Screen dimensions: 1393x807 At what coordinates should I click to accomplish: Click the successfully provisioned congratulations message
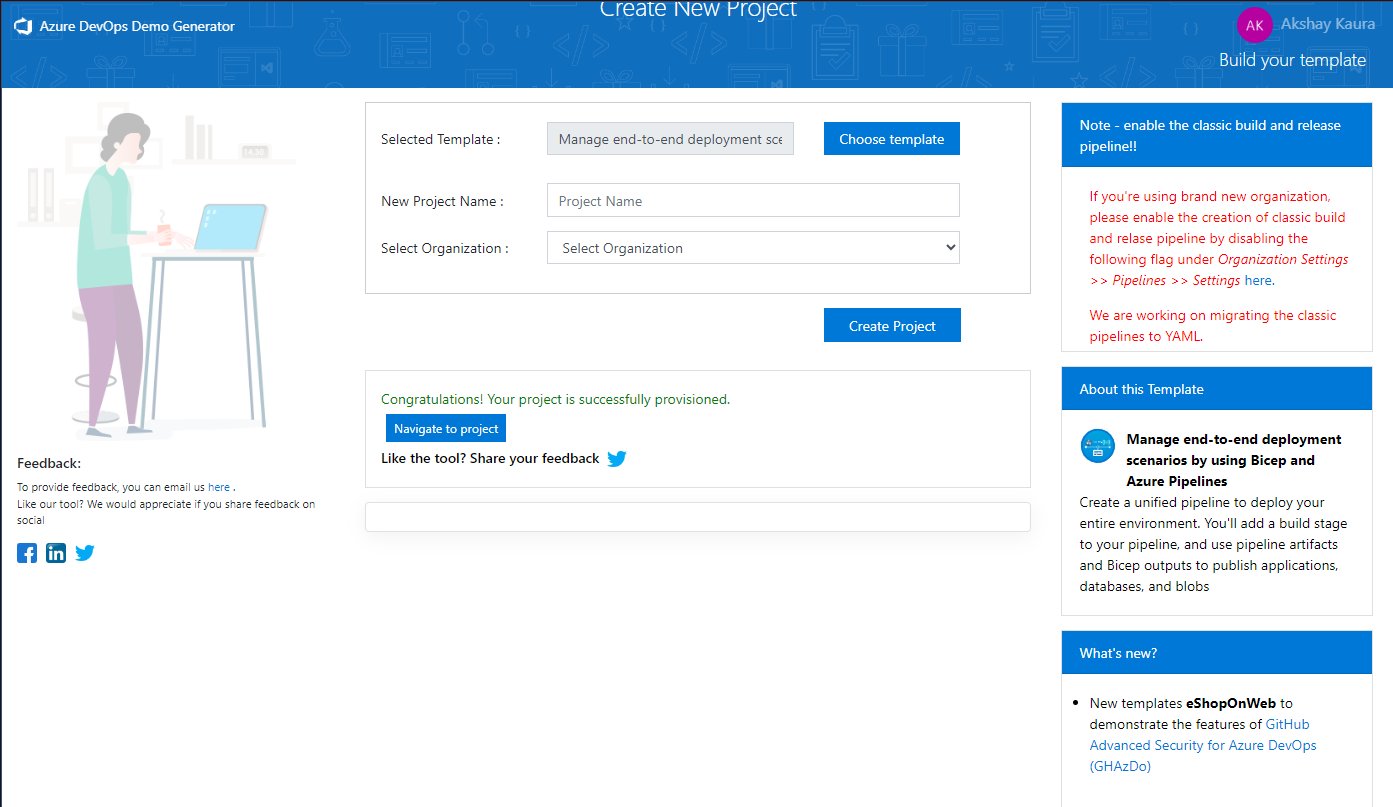[x=556, y=399]
